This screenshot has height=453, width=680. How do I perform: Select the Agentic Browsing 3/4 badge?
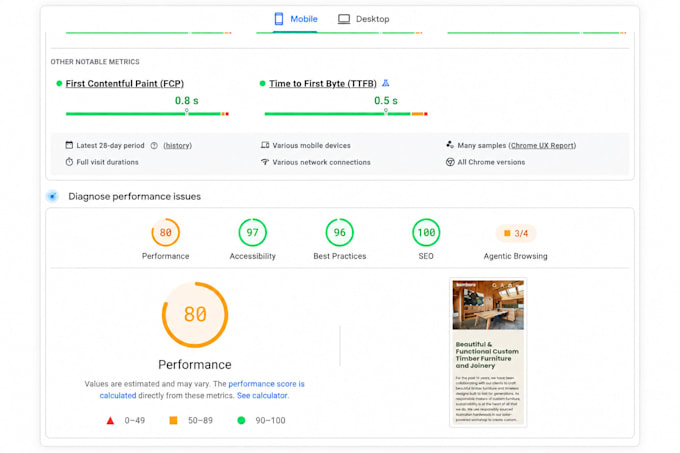tap(516, 233)
